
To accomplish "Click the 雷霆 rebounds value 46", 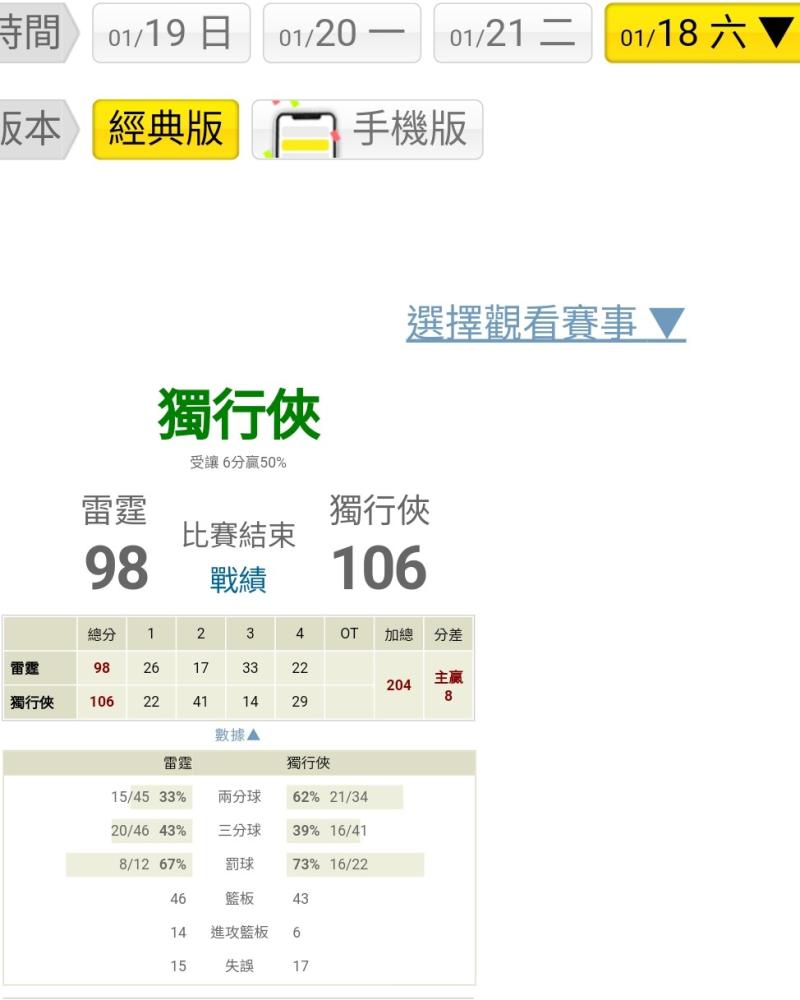I will (x=178, y=899).
